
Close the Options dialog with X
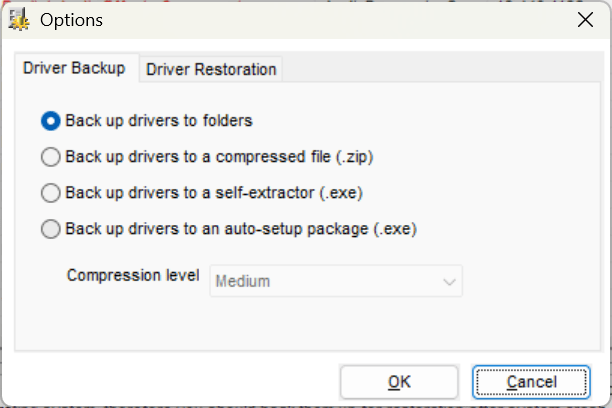point(585,20)
